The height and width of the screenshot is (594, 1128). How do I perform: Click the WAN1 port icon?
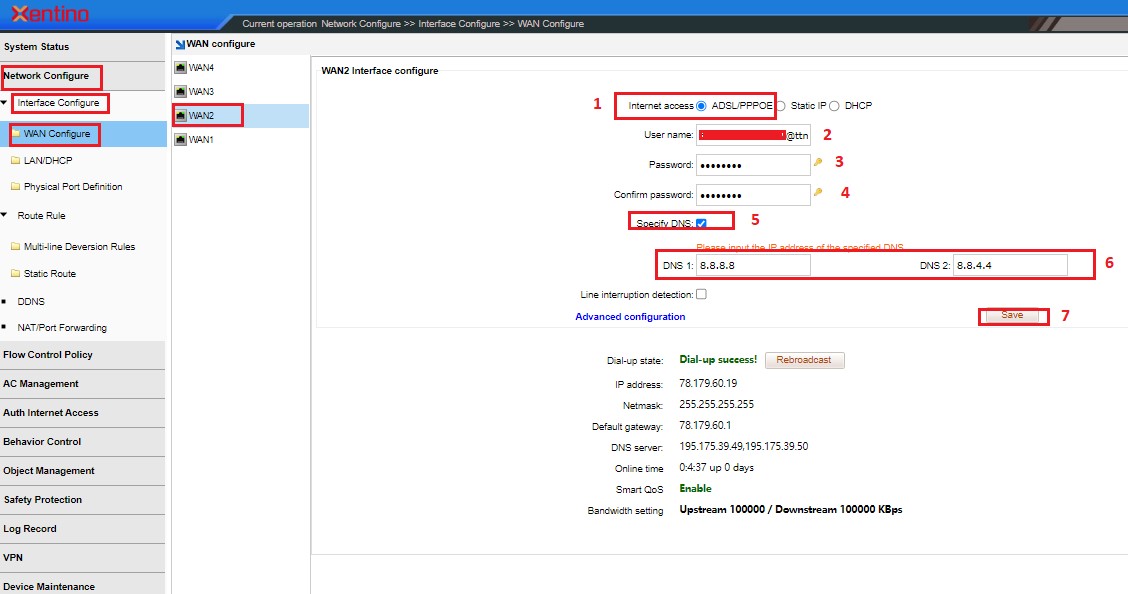pos(180,140)
